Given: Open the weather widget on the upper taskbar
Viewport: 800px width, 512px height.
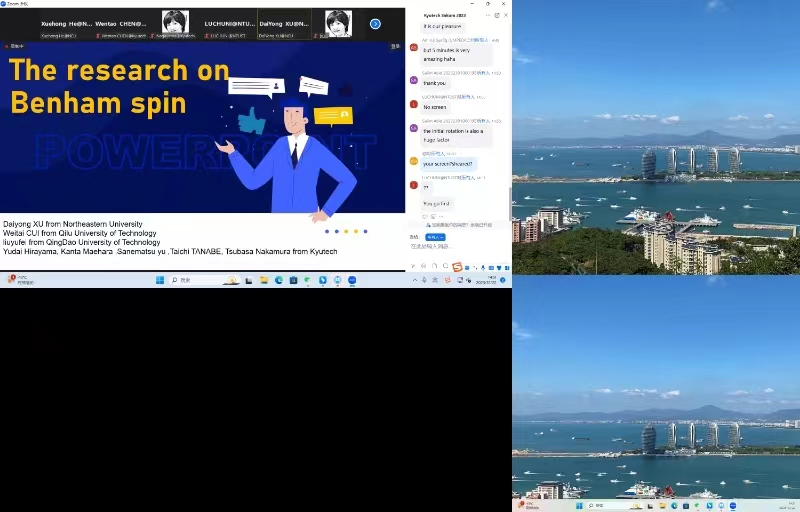Looking at the screenshot, I should tap(20, 279).
